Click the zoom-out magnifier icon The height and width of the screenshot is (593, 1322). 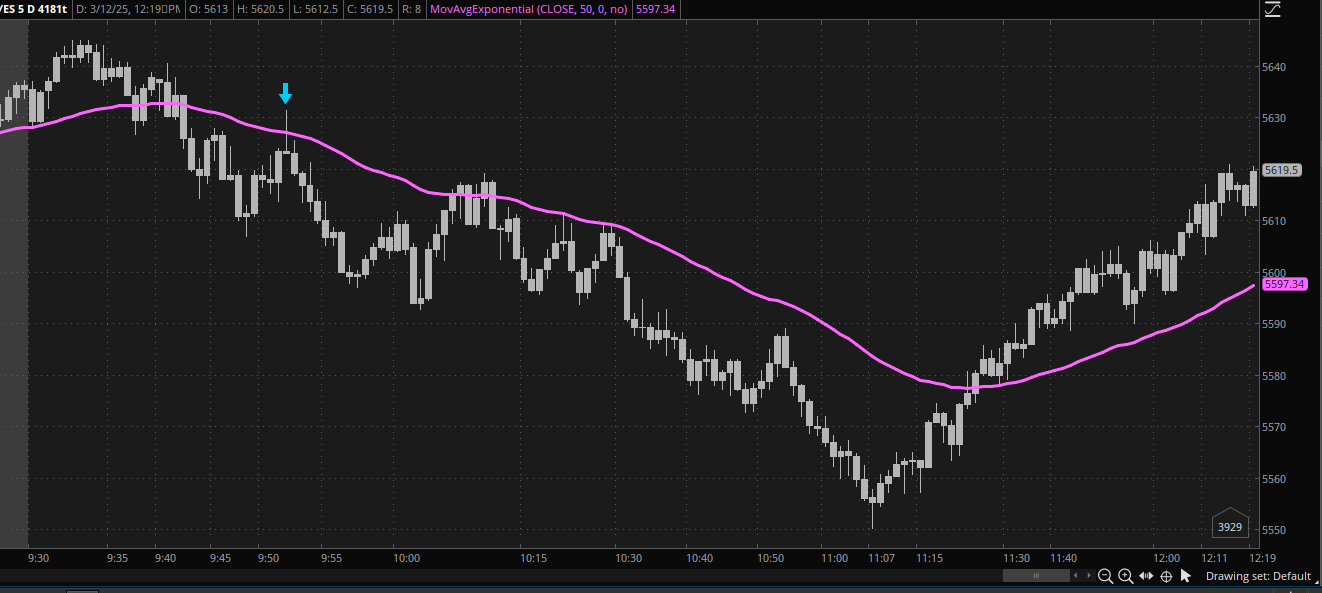point(1105,576)
